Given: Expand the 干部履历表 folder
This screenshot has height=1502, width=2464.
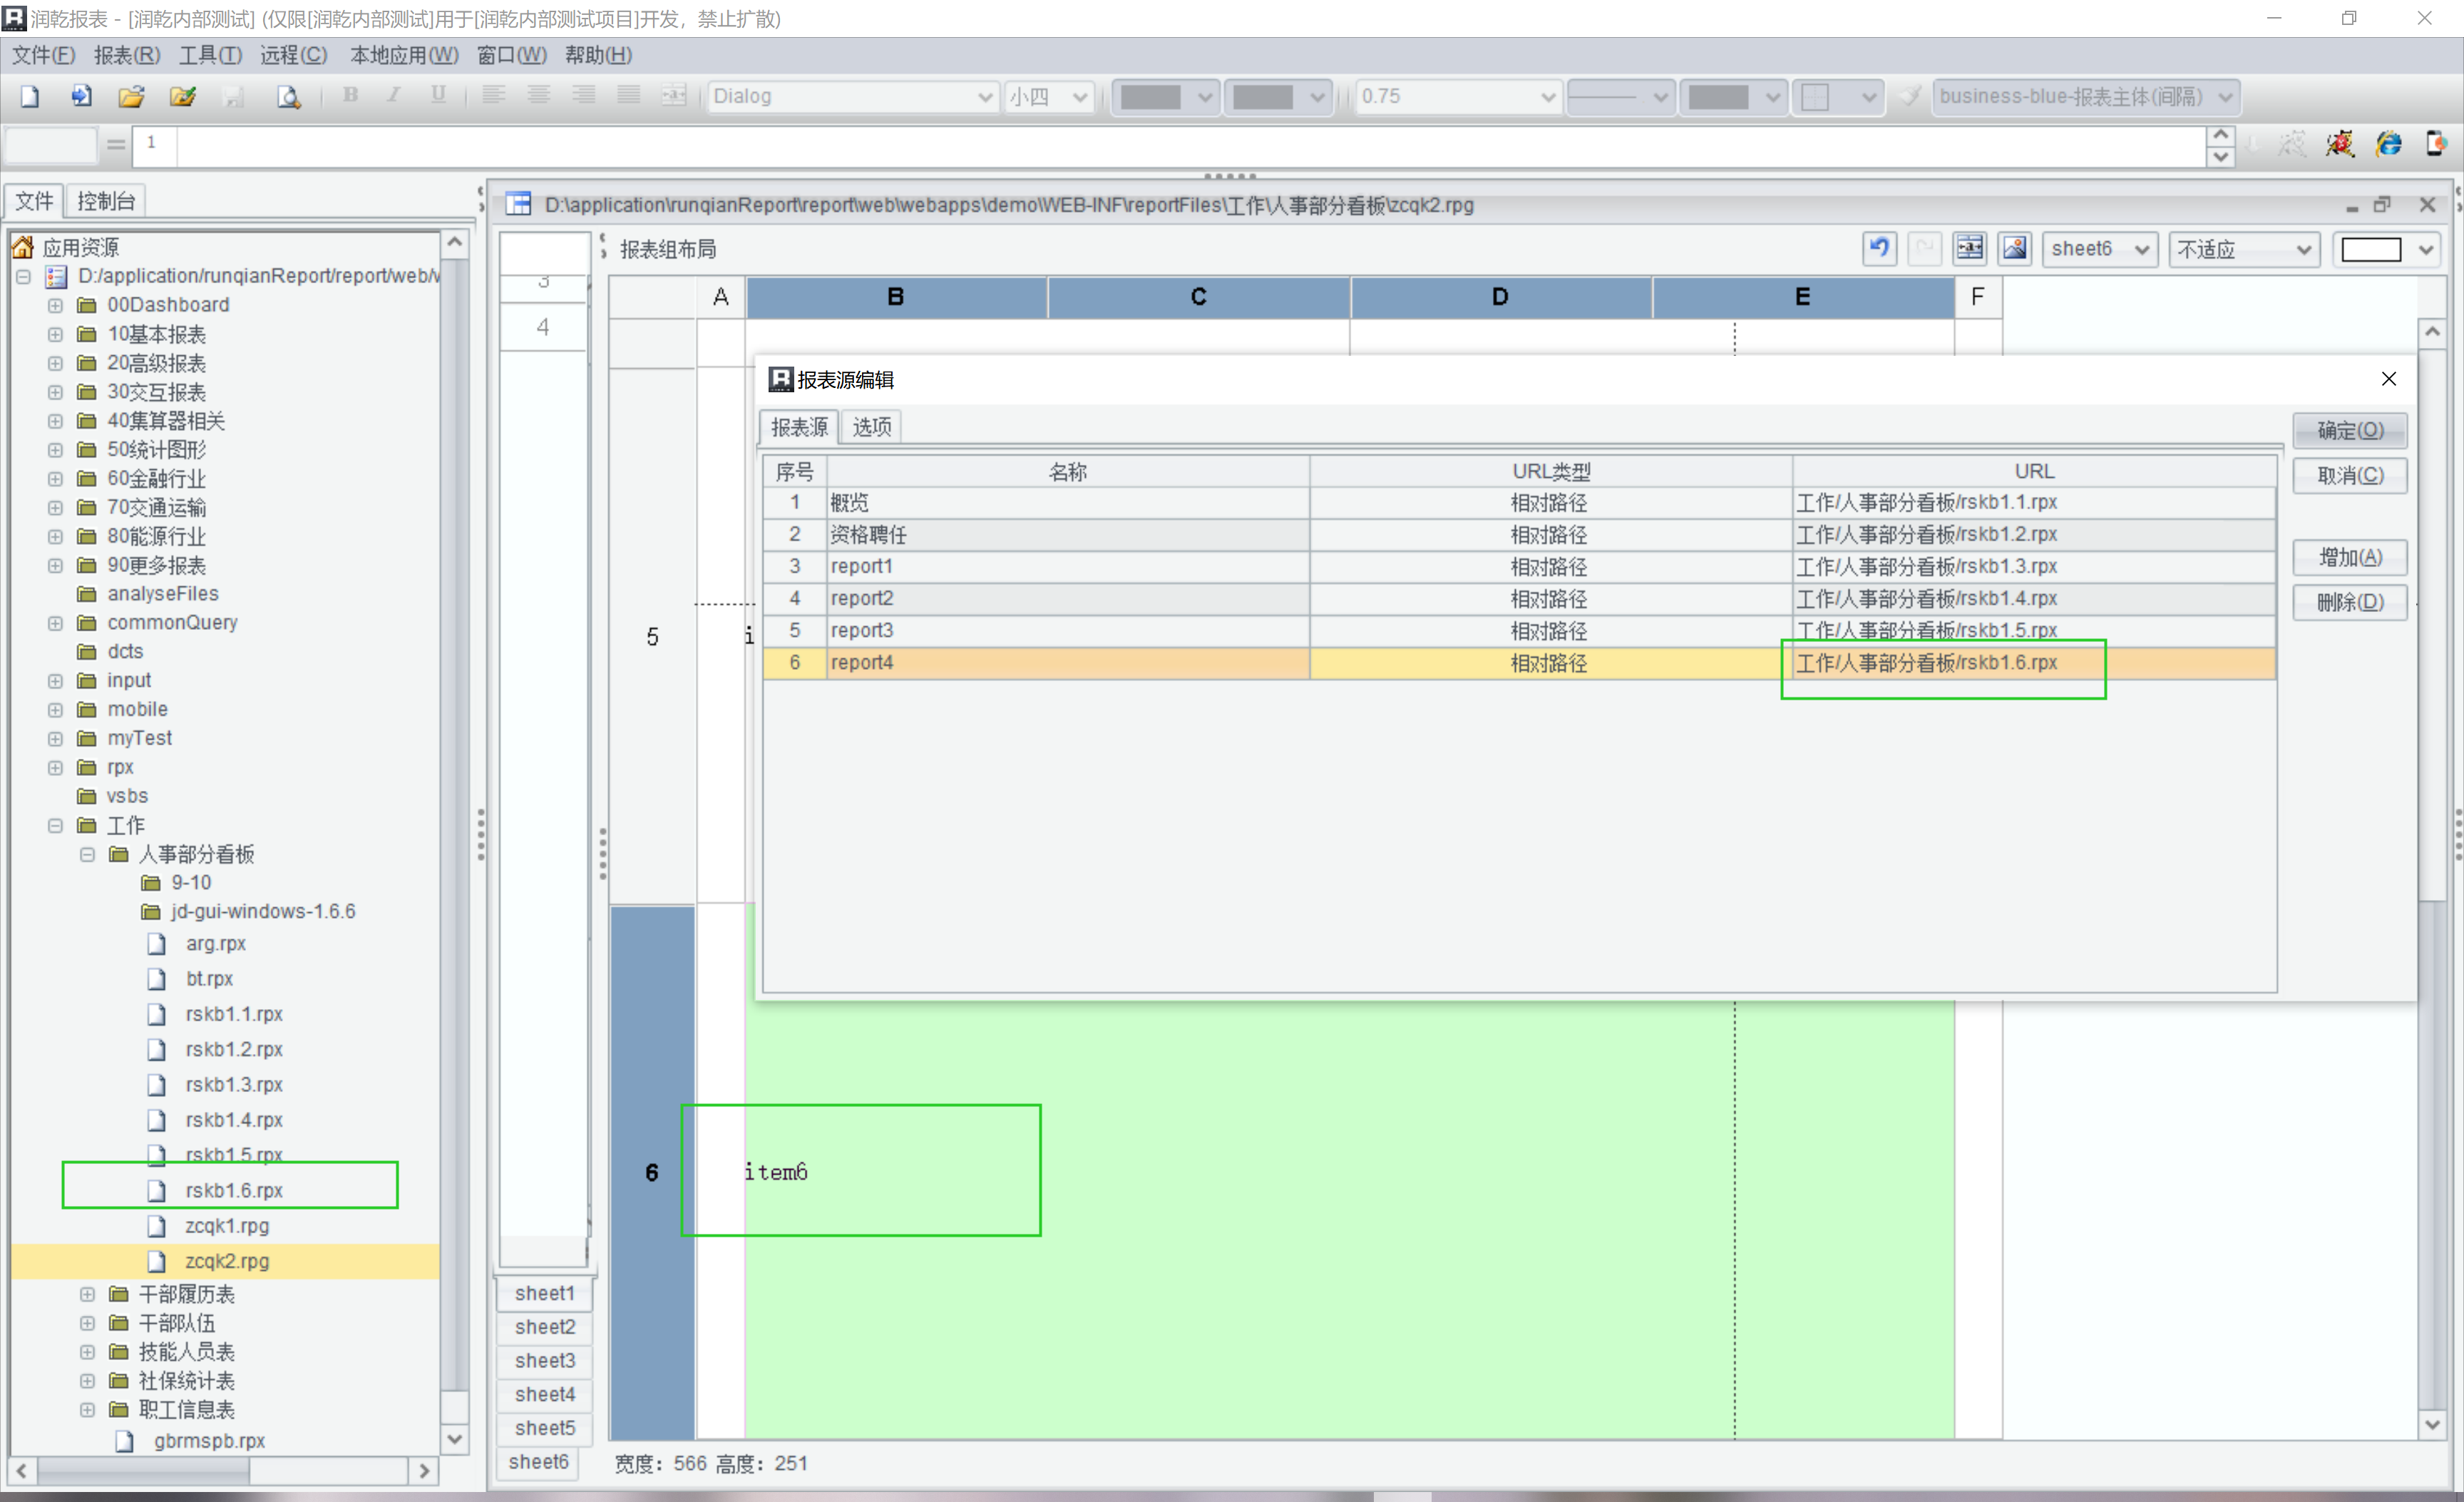Looking at the screenshot, I should click(88, 1294).
